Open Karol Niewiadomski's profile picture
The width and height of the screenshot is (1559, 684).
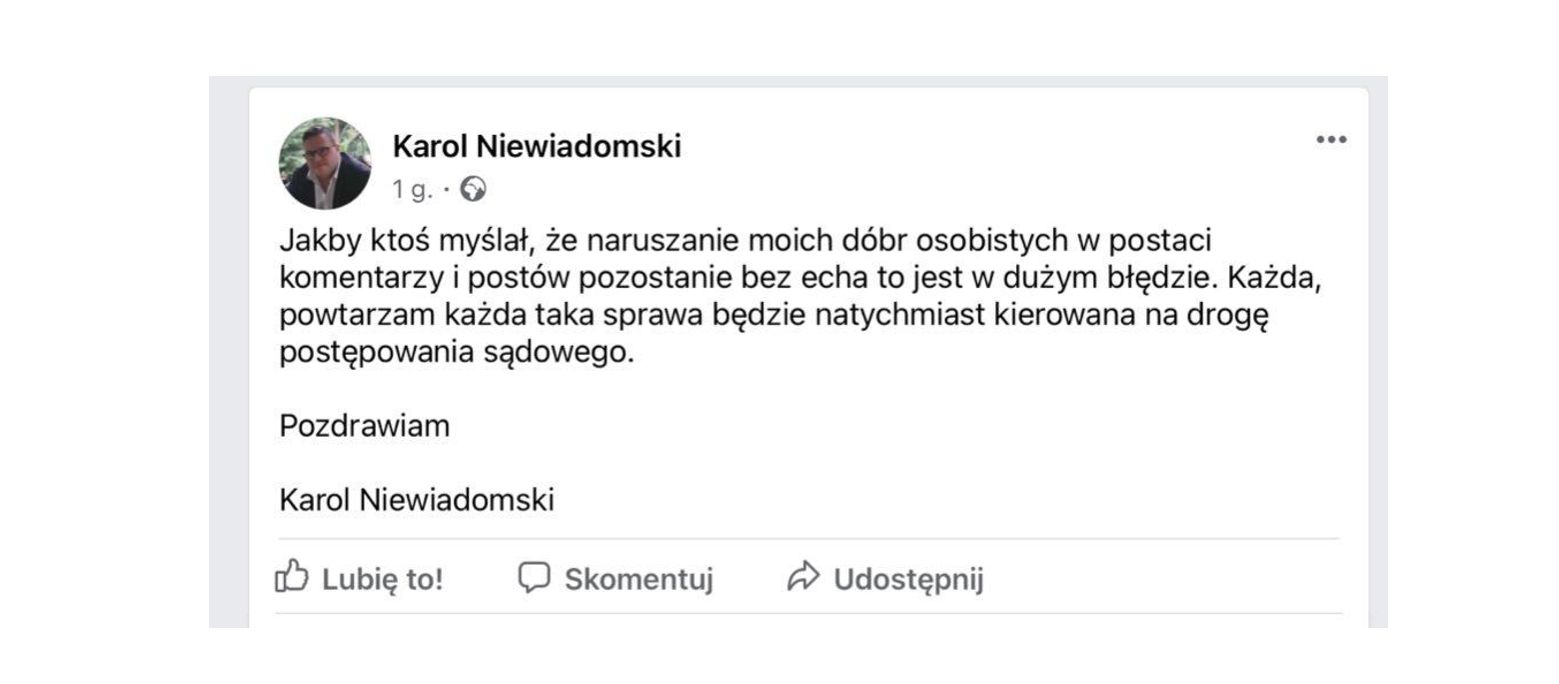[x=325, y=163]
